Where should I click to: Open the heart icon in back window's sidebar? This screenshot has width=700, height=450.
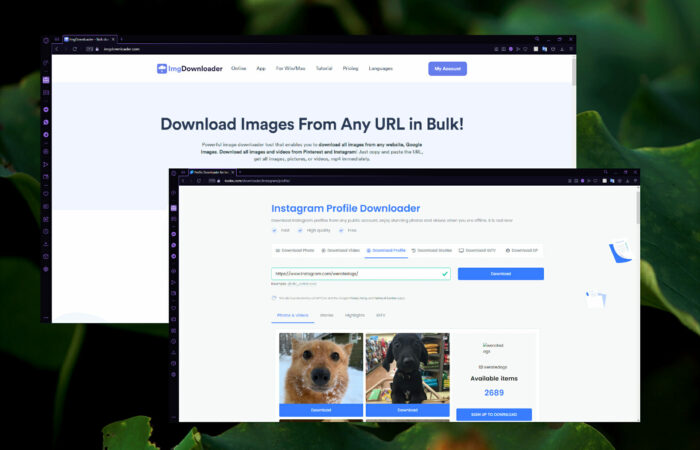tap(46, 194)
